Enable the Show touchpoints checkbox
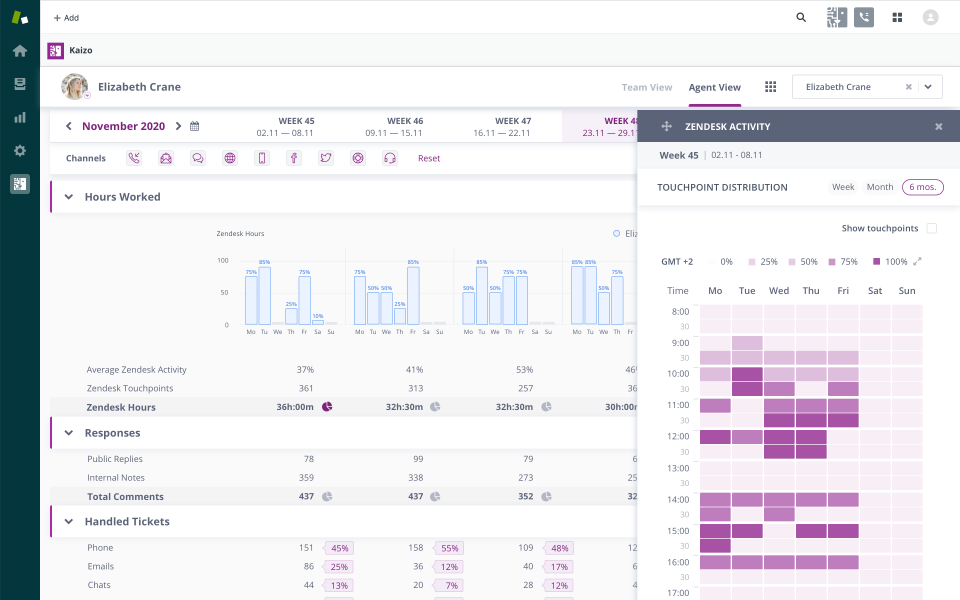 [x=931, y=229]
